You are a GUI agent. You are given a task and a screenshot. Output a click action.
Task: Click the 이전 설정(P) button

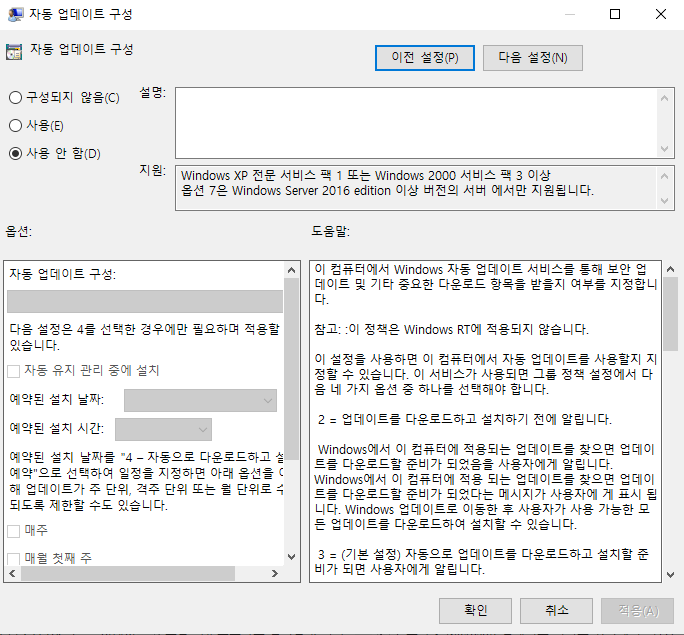click(x=424, y=58)
